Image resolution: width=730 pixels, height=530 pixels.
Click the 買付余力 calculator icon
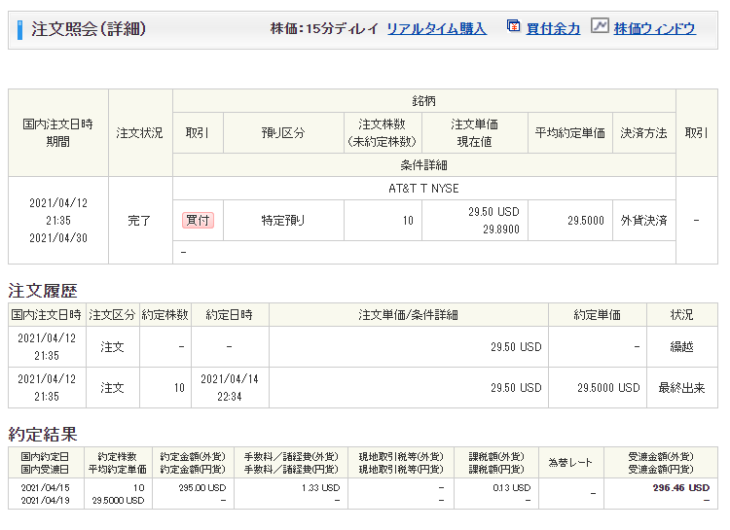513,27
